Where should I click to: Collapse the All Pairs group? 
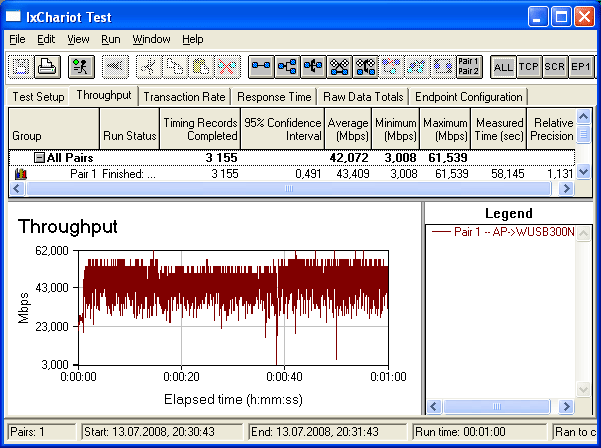click(x=39, y=158)
